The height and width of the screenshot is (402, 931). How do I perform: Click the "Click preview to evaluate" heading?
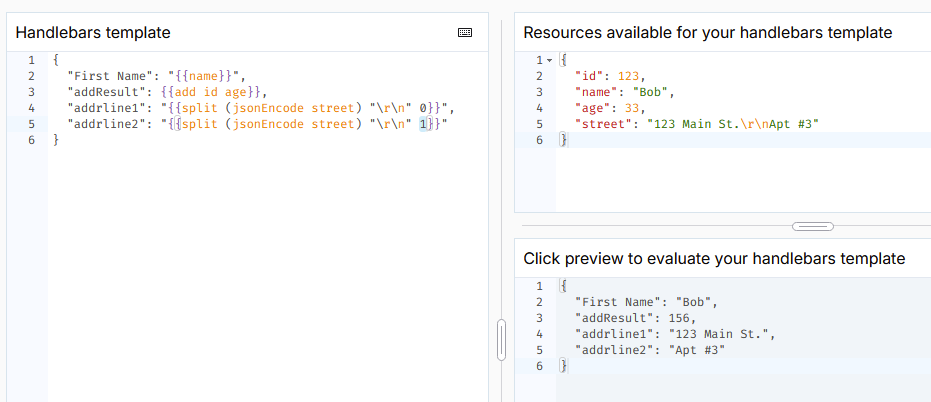click(x=714, y=258)
